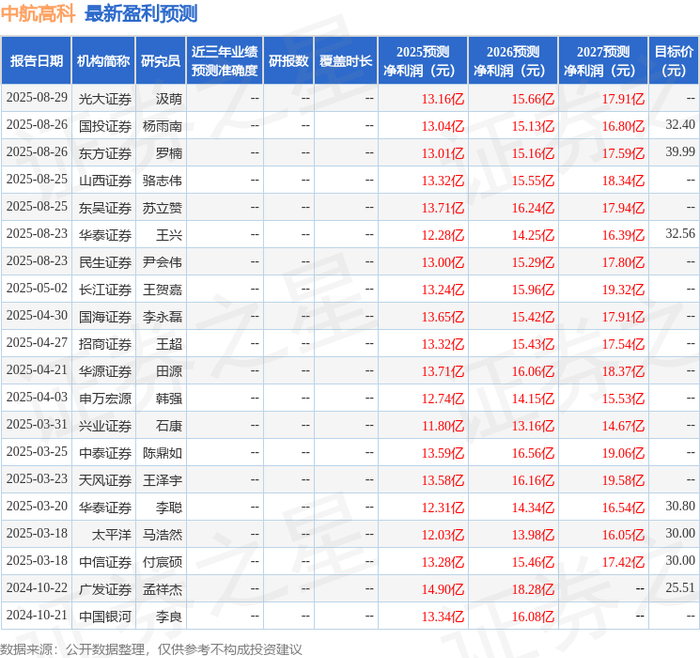Click analyst name 李永磊

point(162,317)
